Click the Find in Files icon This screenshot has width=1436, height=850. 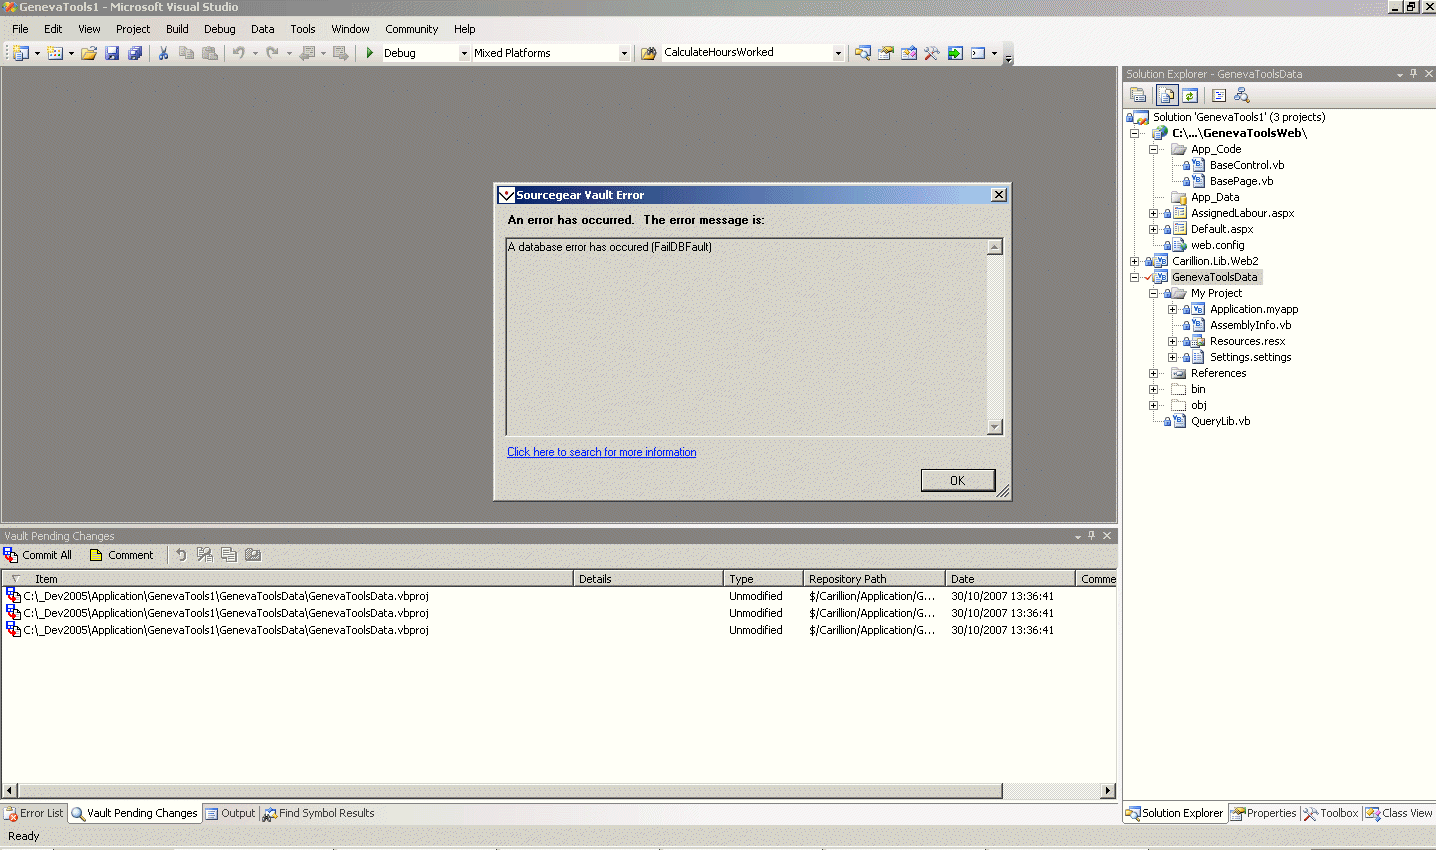pyautogui.click(x=649, y=53)
